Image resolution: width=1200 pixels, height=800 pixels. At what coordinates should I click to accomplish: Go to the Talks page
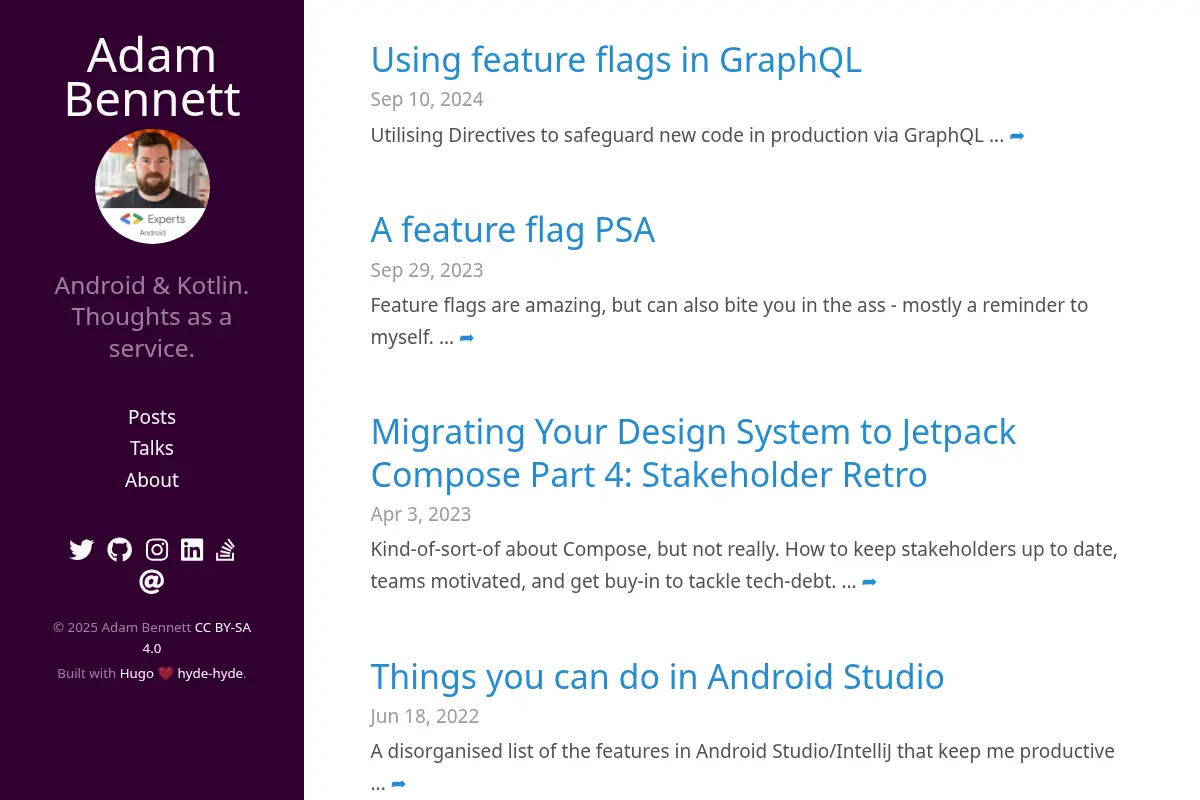click(152, 448)
